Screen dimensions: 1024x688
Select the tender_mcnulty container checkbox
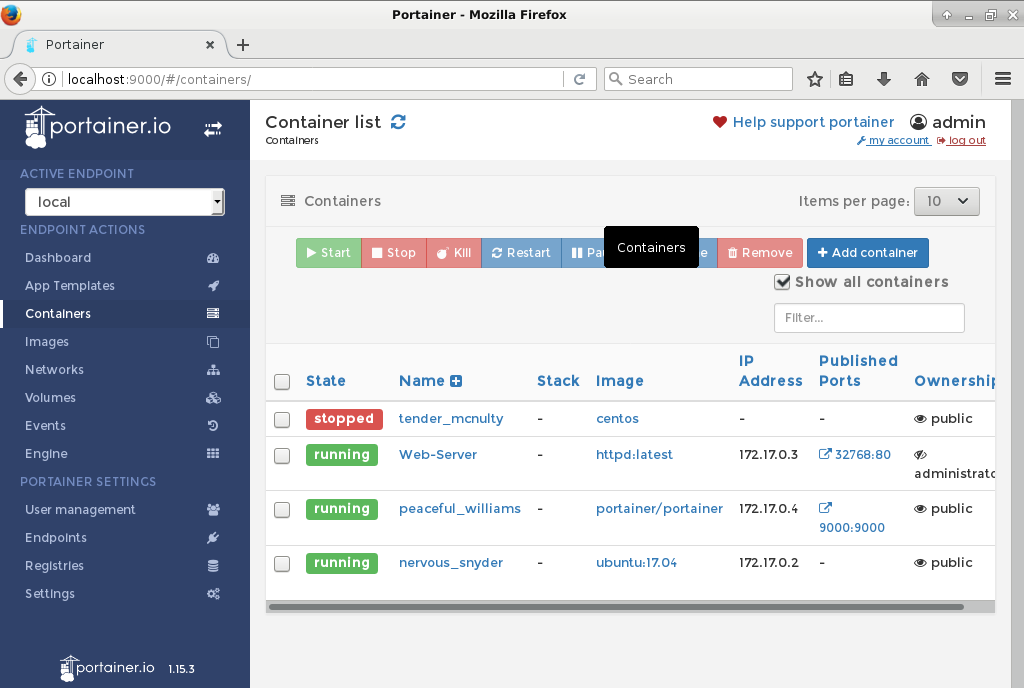click(x=282, y=420)
